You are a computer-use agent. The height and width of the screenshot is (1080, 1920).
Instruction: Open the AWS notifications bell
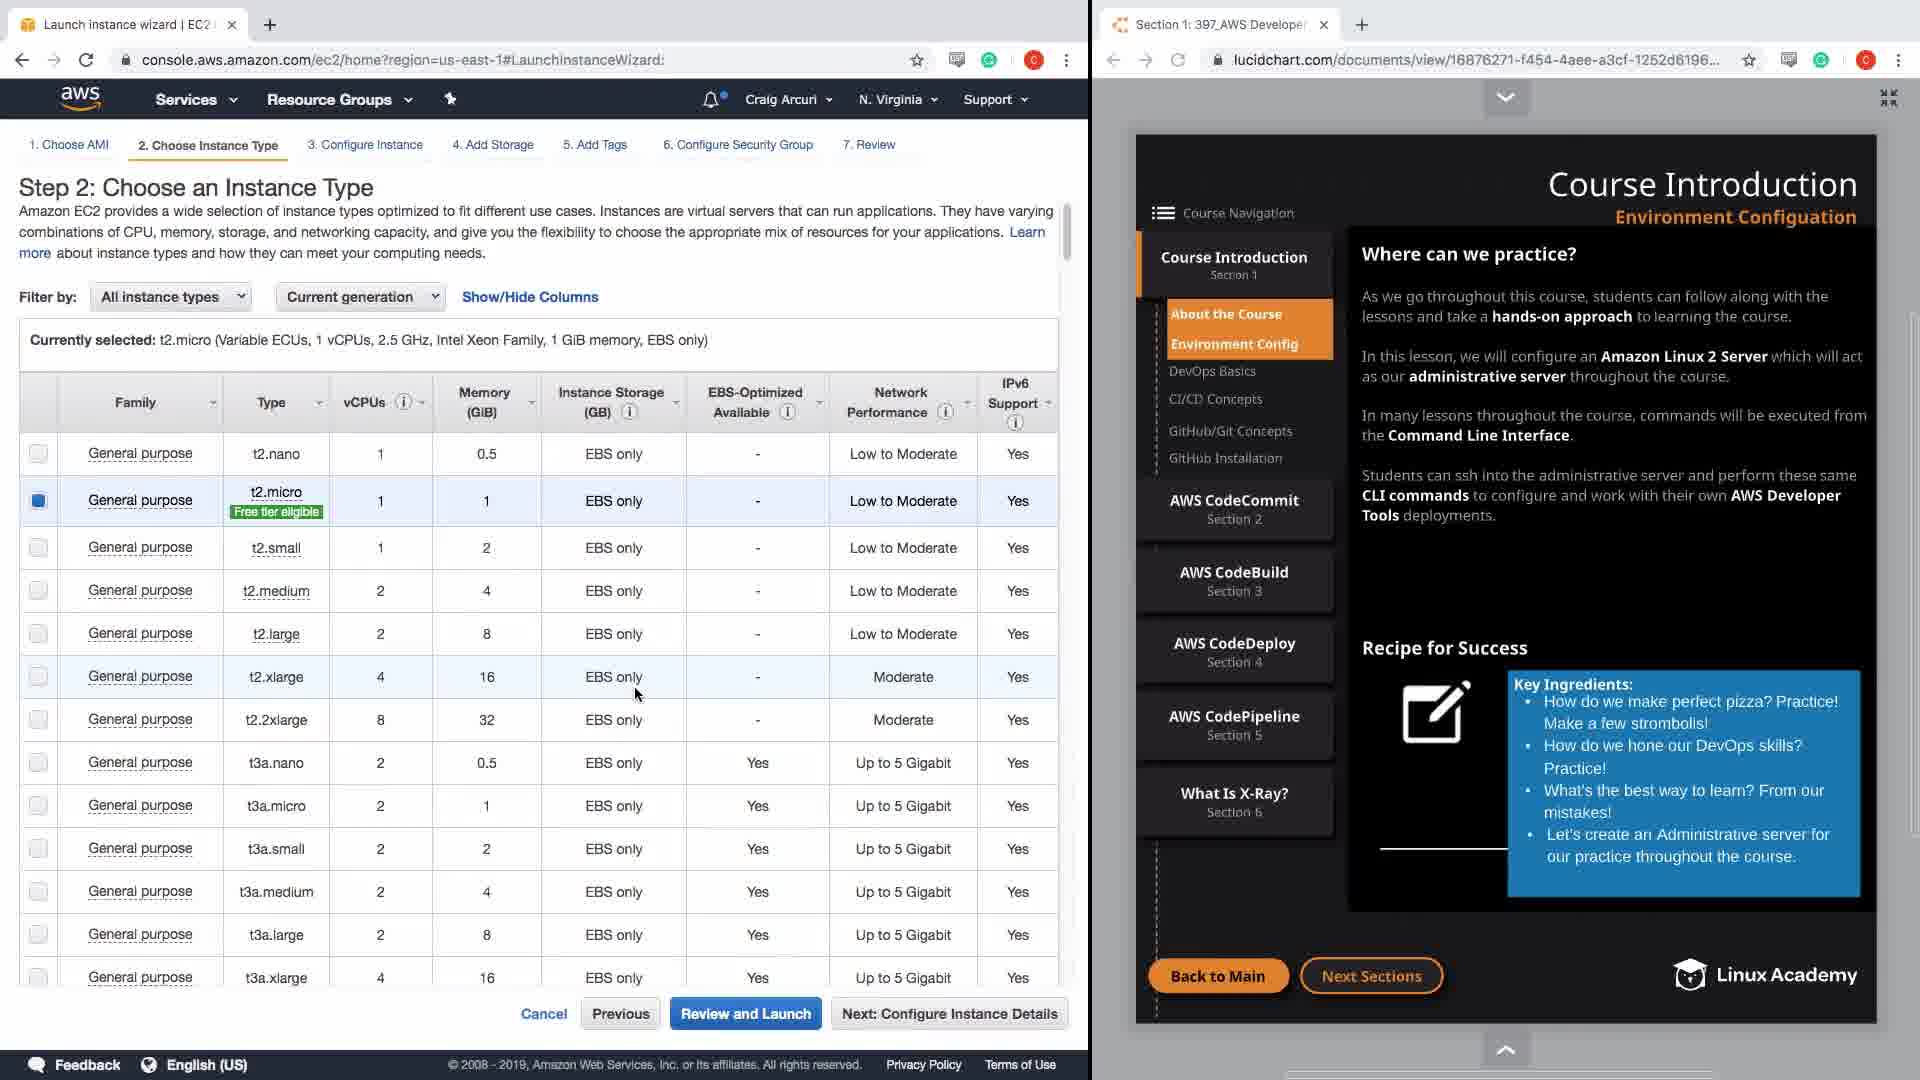(x=711, y=99)
